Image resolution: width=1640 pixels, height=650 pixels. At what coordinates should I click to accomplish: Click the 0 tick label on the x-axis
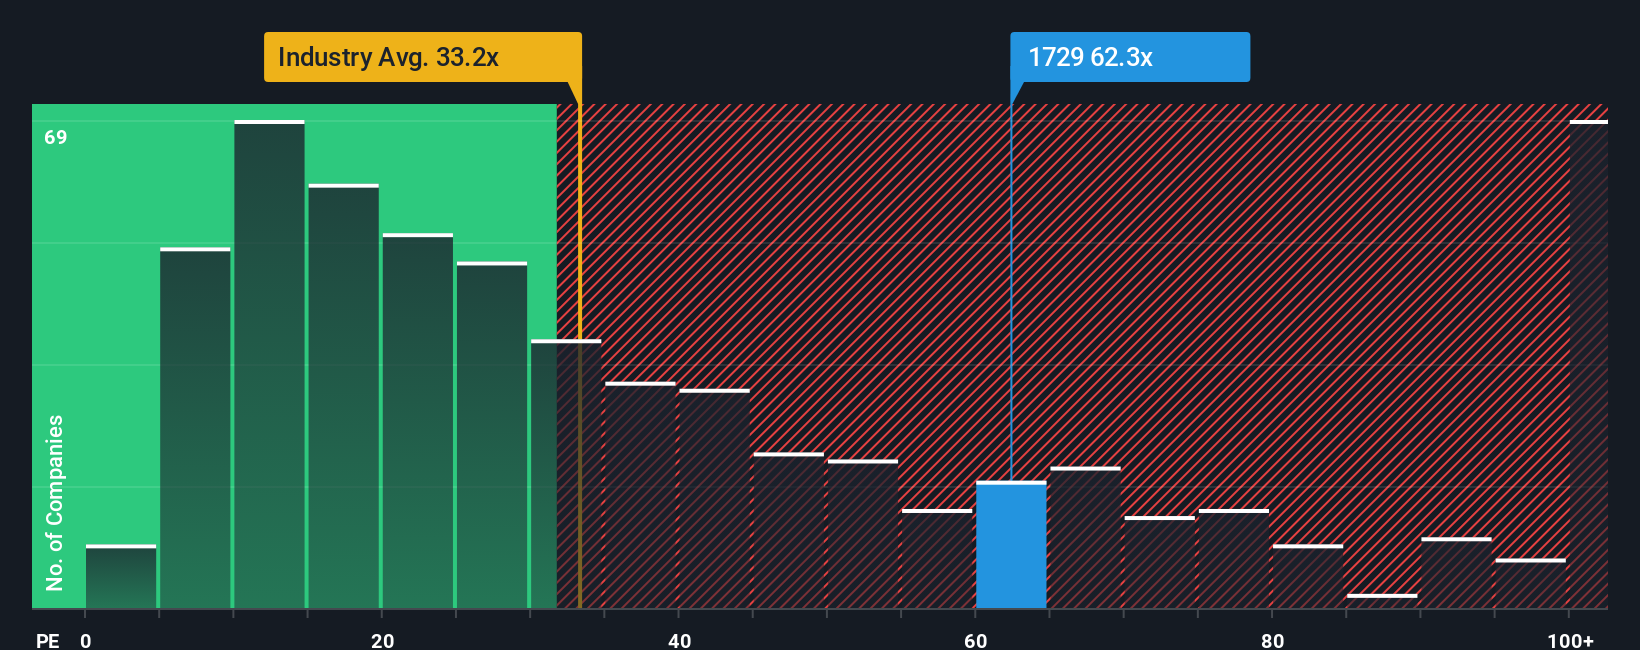(86, 640)
